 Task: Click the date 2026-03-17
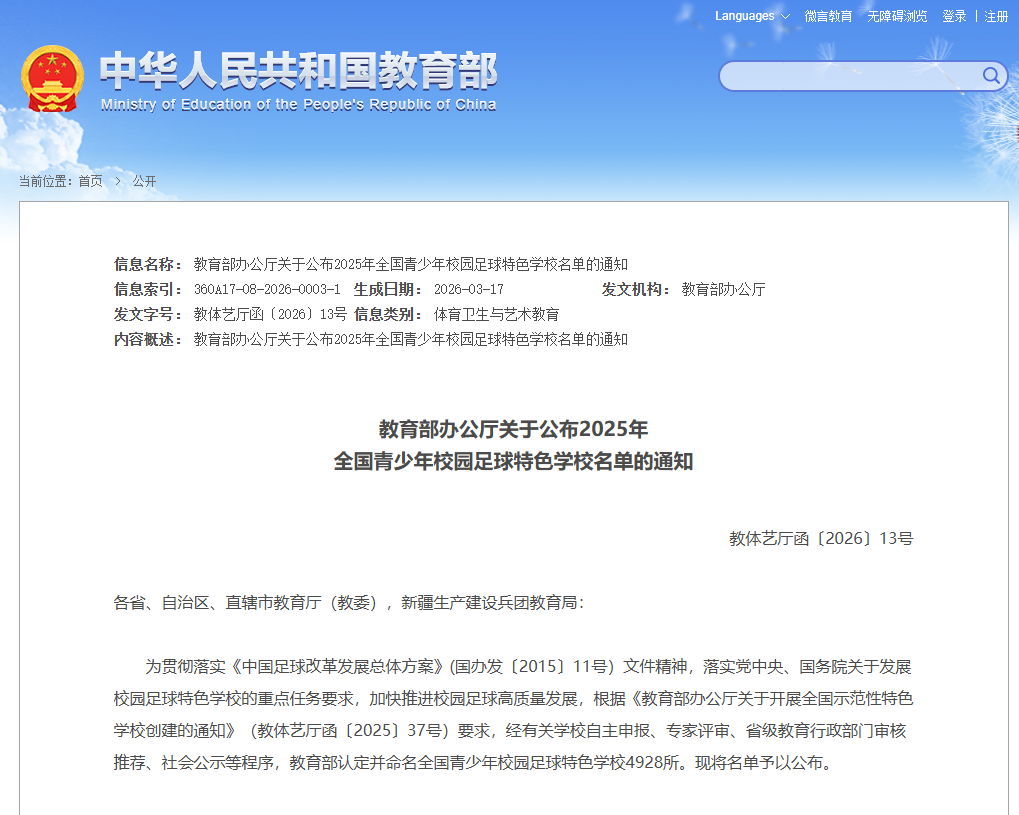click(469, 289)
